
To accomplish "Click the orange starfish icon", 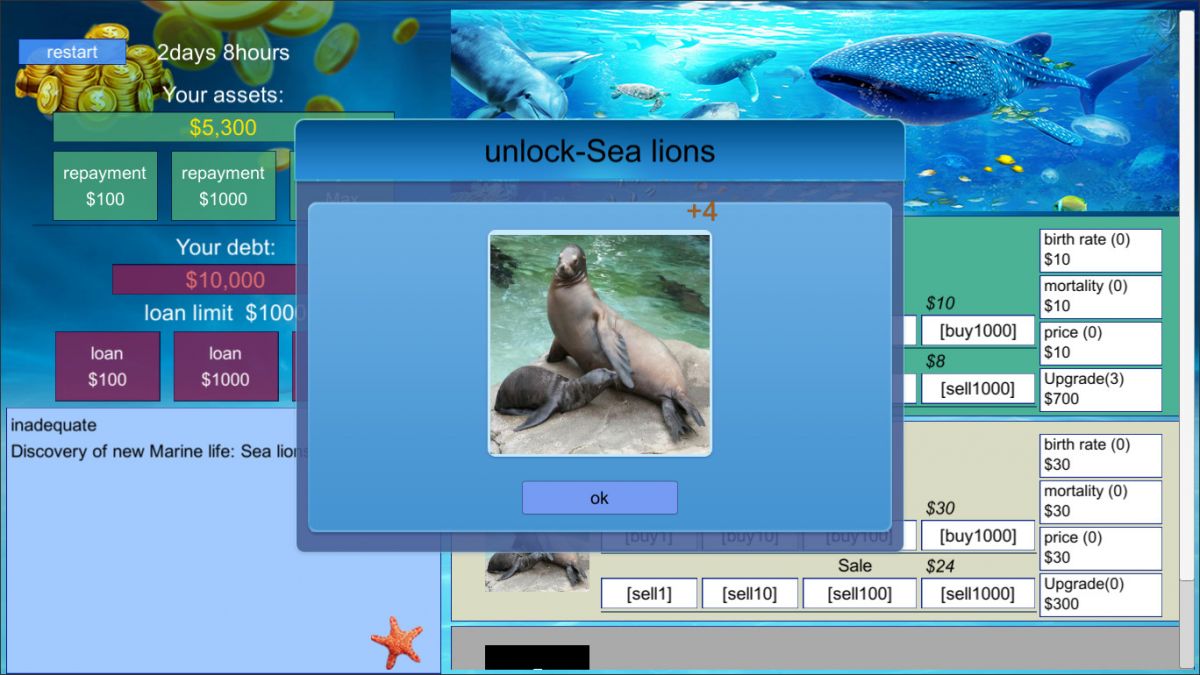I will tap(397, 642).
